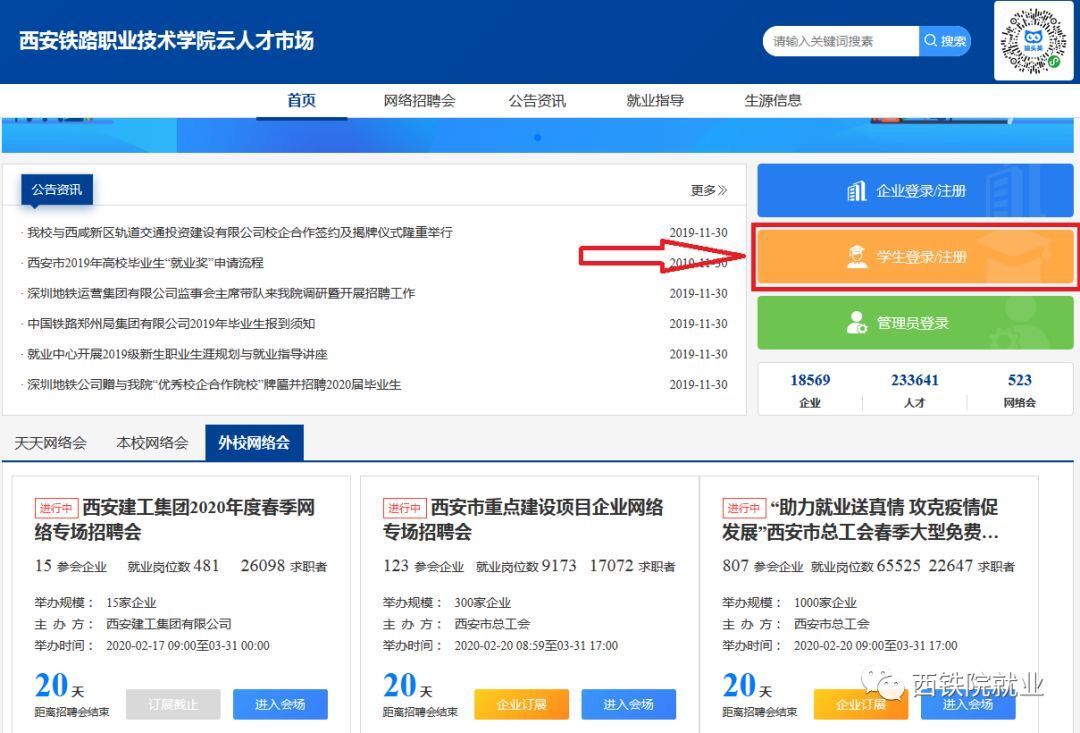
Task: Click the search magnifier button
Action: tap(944, 41)
